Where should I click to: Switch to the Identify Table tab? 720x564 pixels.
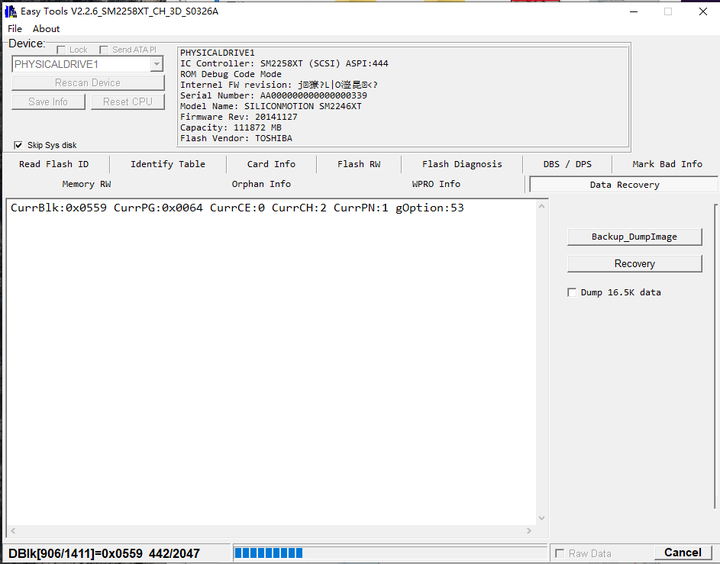168,164
